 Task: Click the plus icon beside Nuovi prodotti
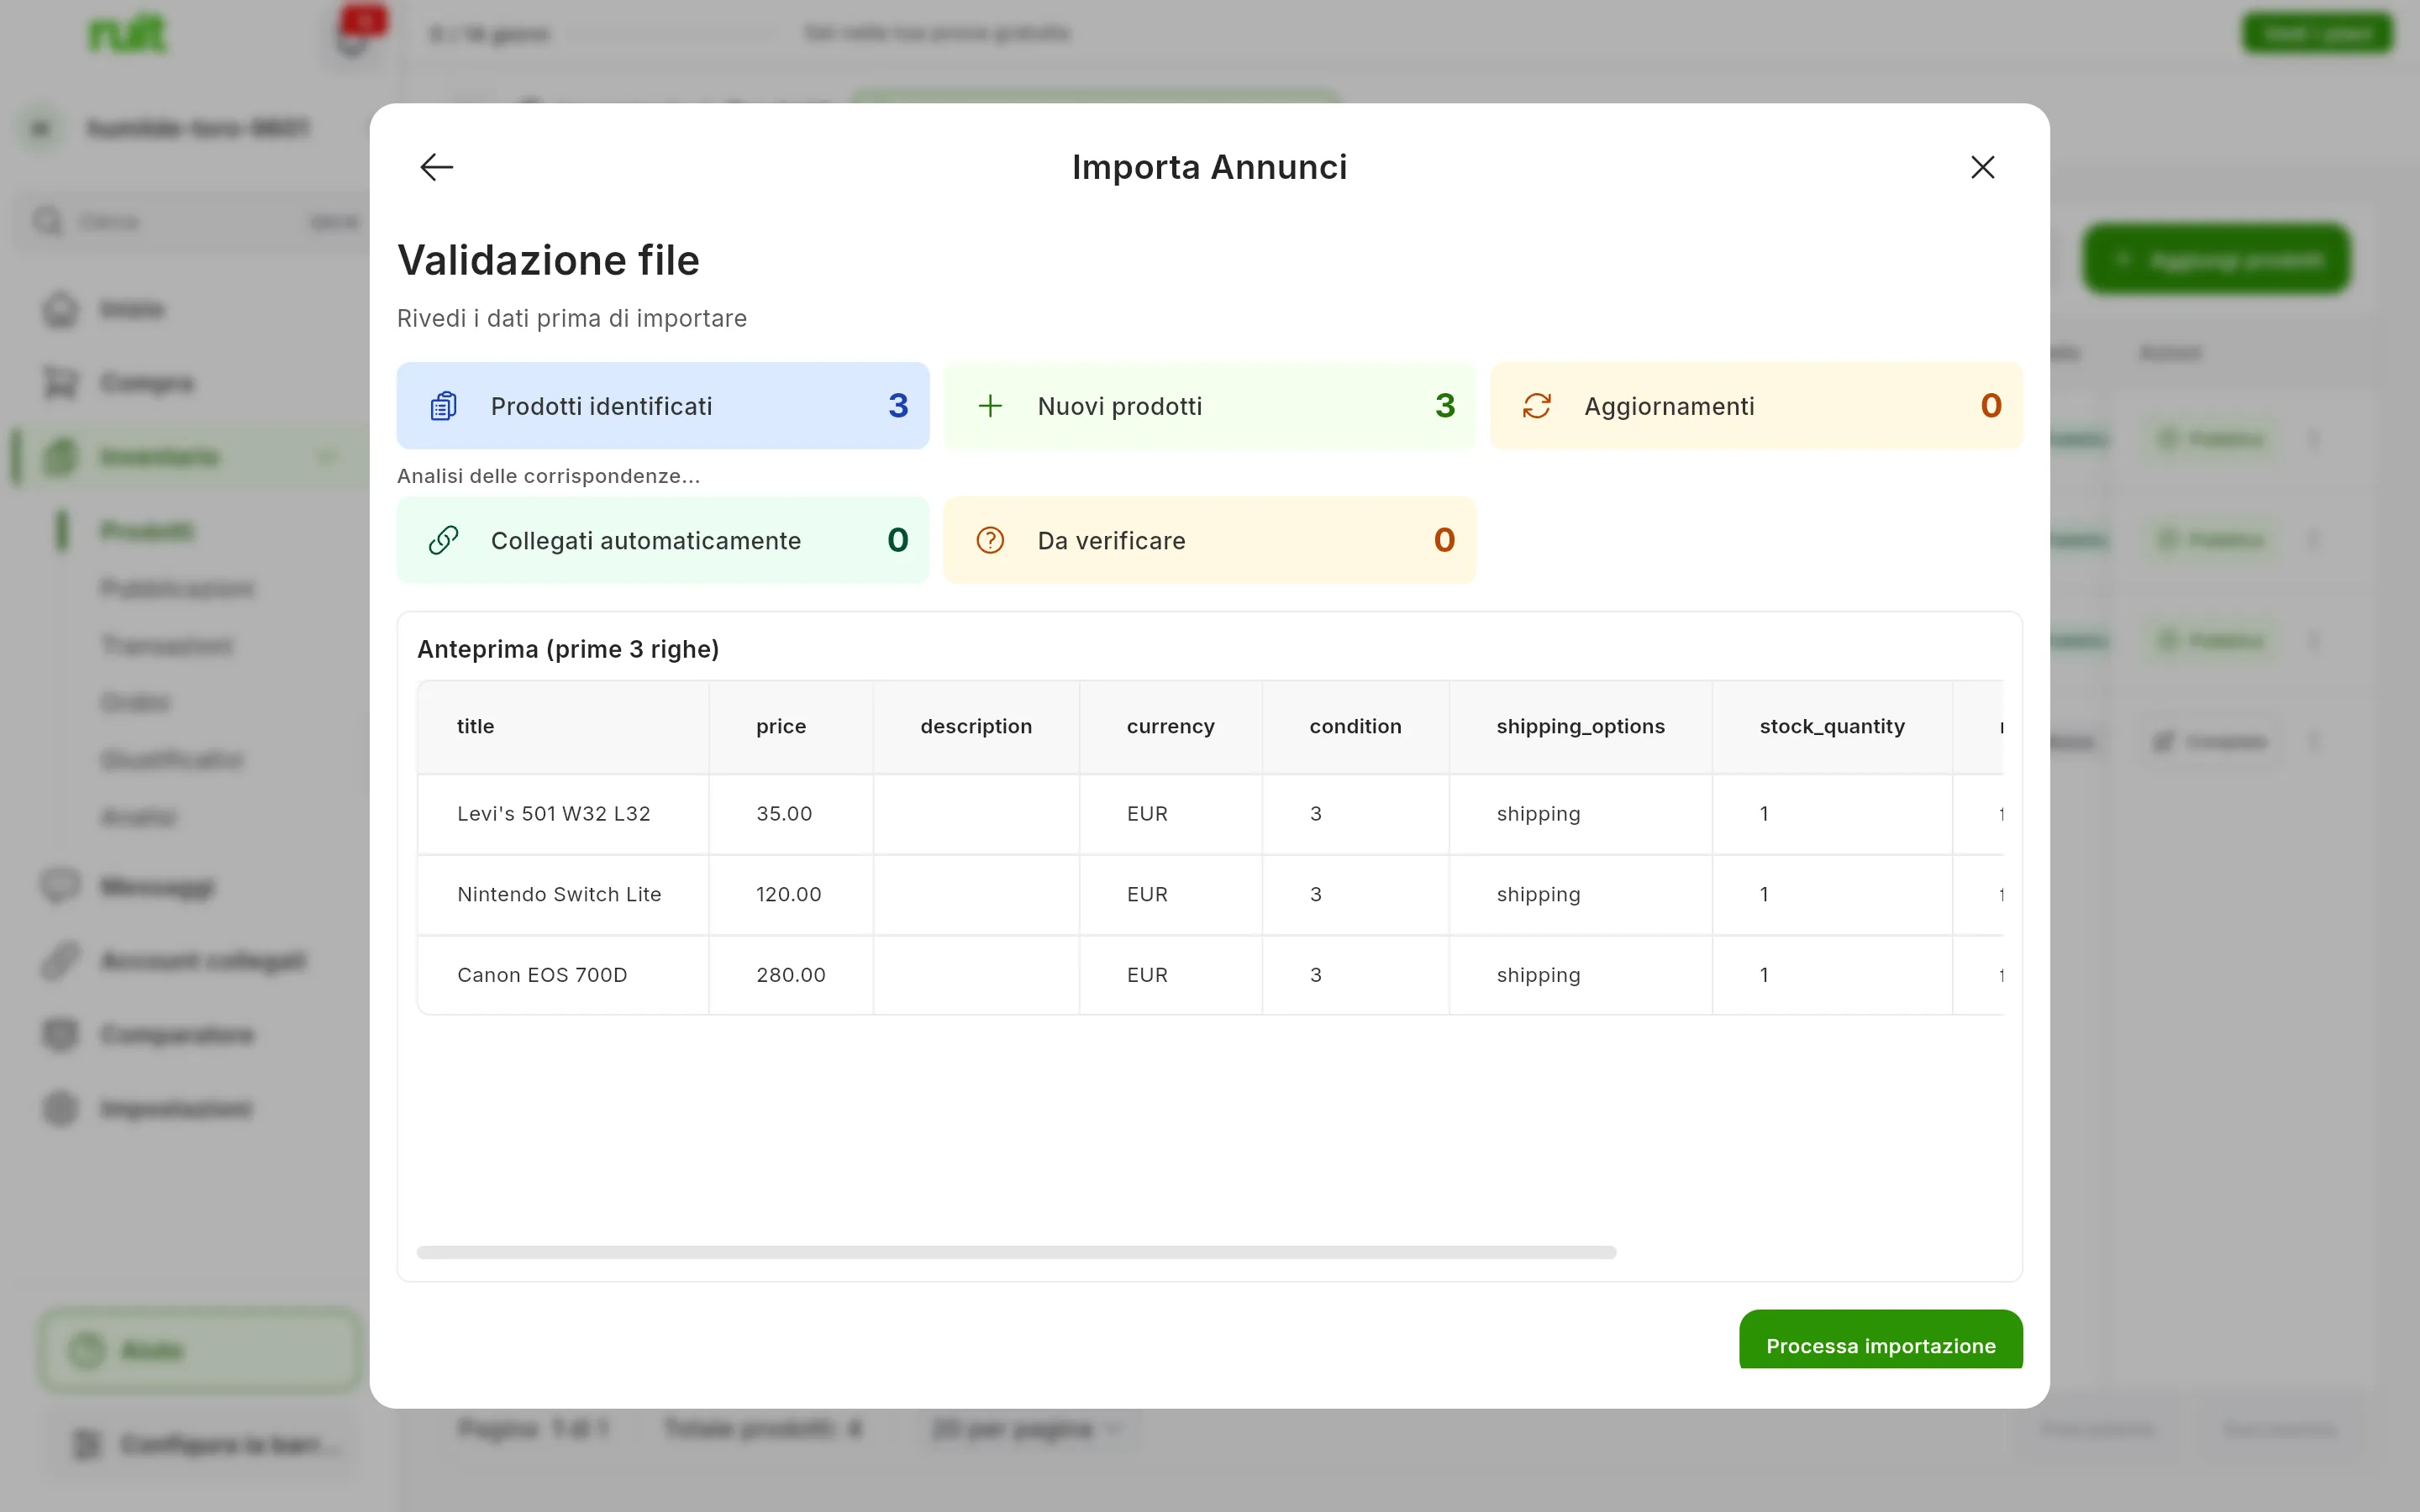(x=990, y=406)
